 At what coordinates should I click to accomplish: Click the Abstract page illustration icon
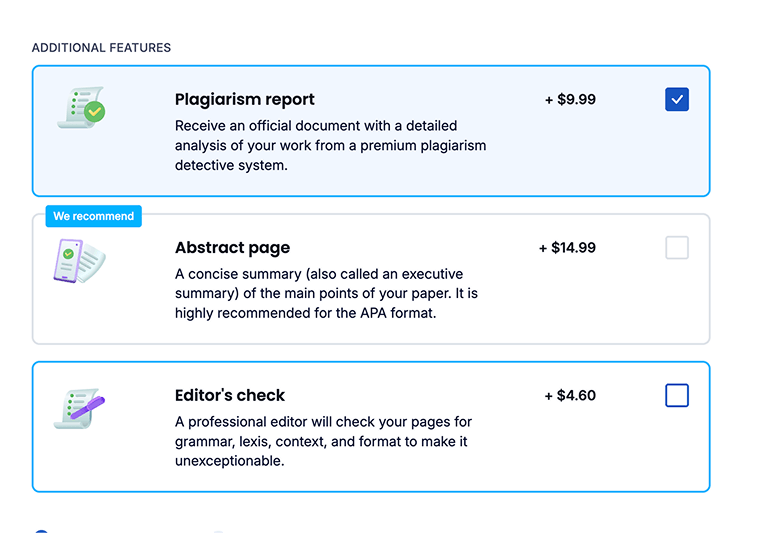(79, 263)
